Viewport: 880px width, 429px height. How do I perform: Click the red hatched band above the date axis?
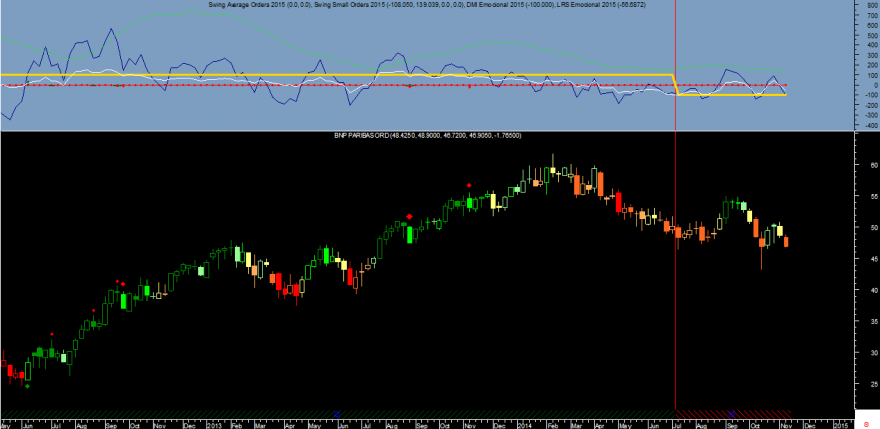[x=733, y=414]
